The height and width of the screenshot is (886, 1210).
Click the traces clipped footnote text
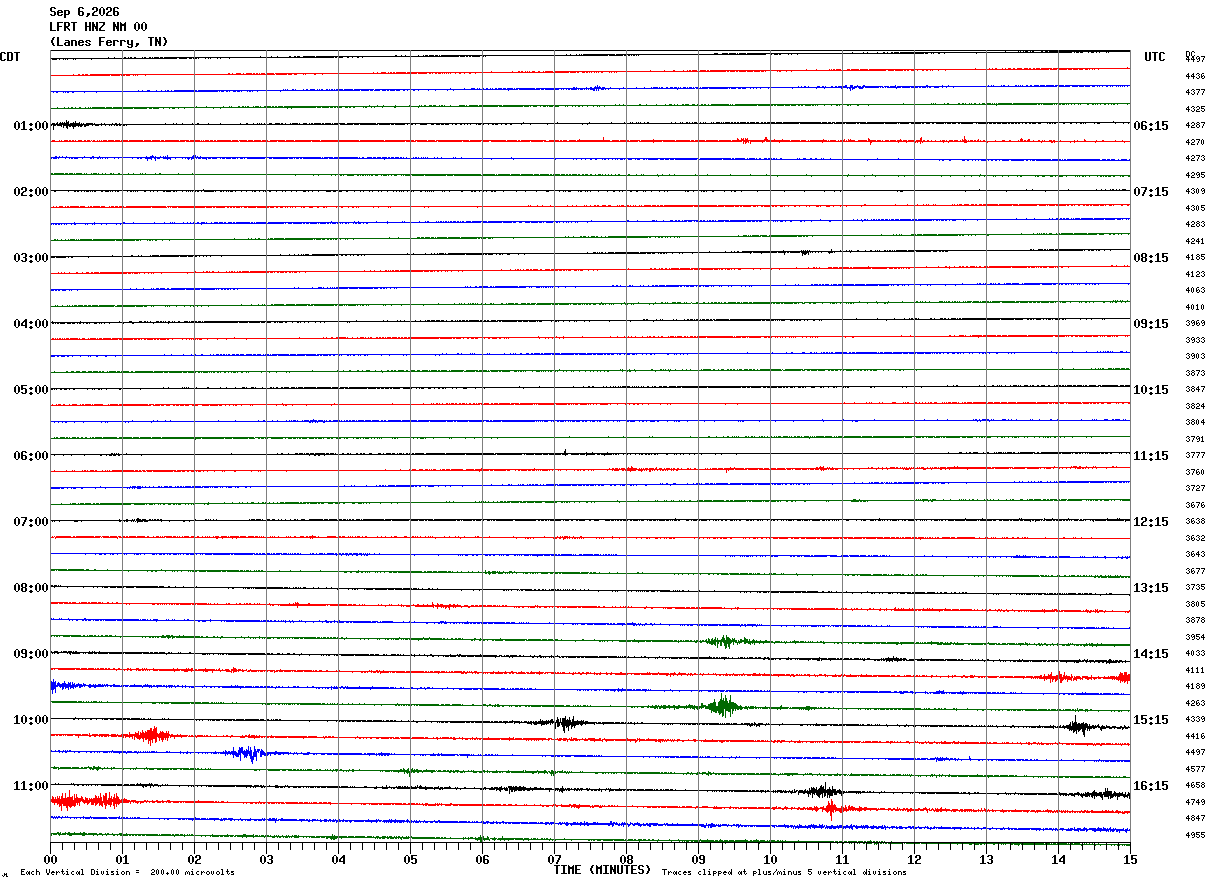[x=784, y=873]
